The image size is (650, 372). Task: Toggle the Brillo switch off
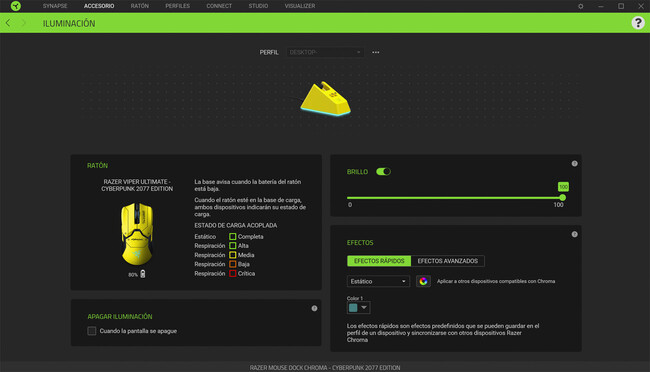tap(383, 171)
